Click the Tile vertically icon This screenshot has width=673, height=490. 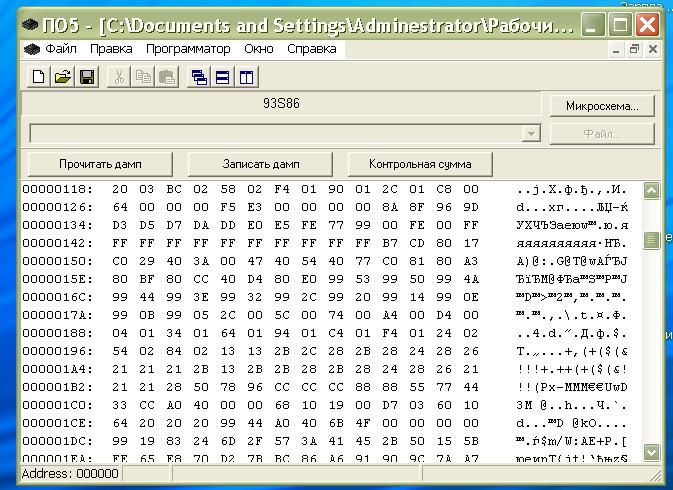pyautogui.click(x=247, y=77)
